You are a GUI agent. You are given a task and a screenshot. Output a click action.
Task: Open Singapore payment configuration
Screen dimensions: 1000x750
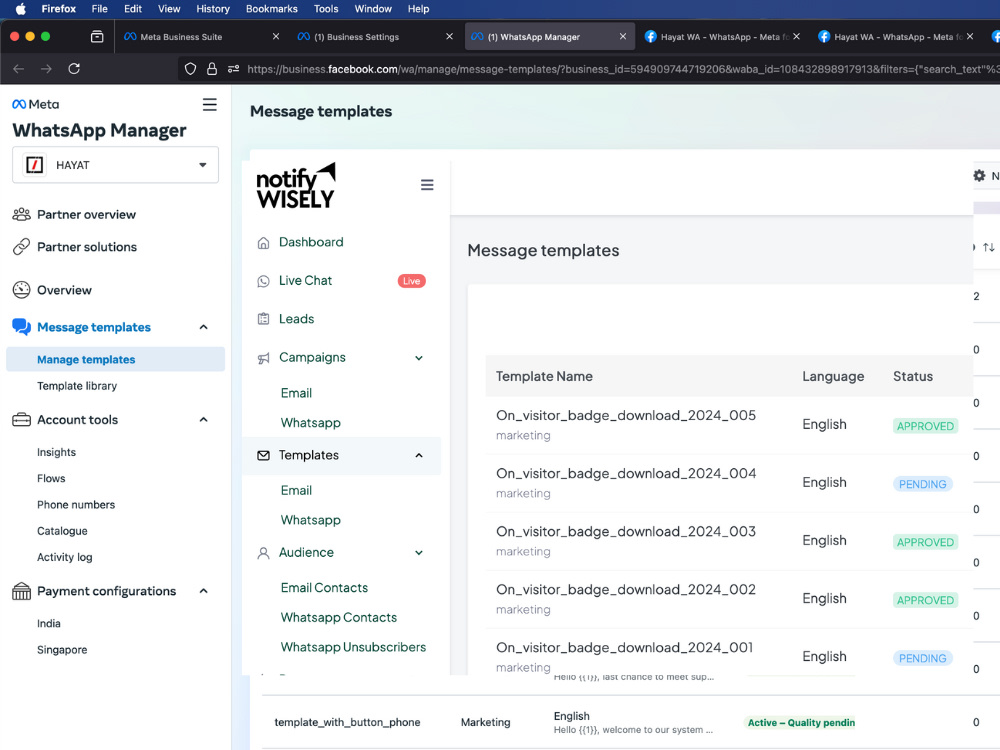62,650
